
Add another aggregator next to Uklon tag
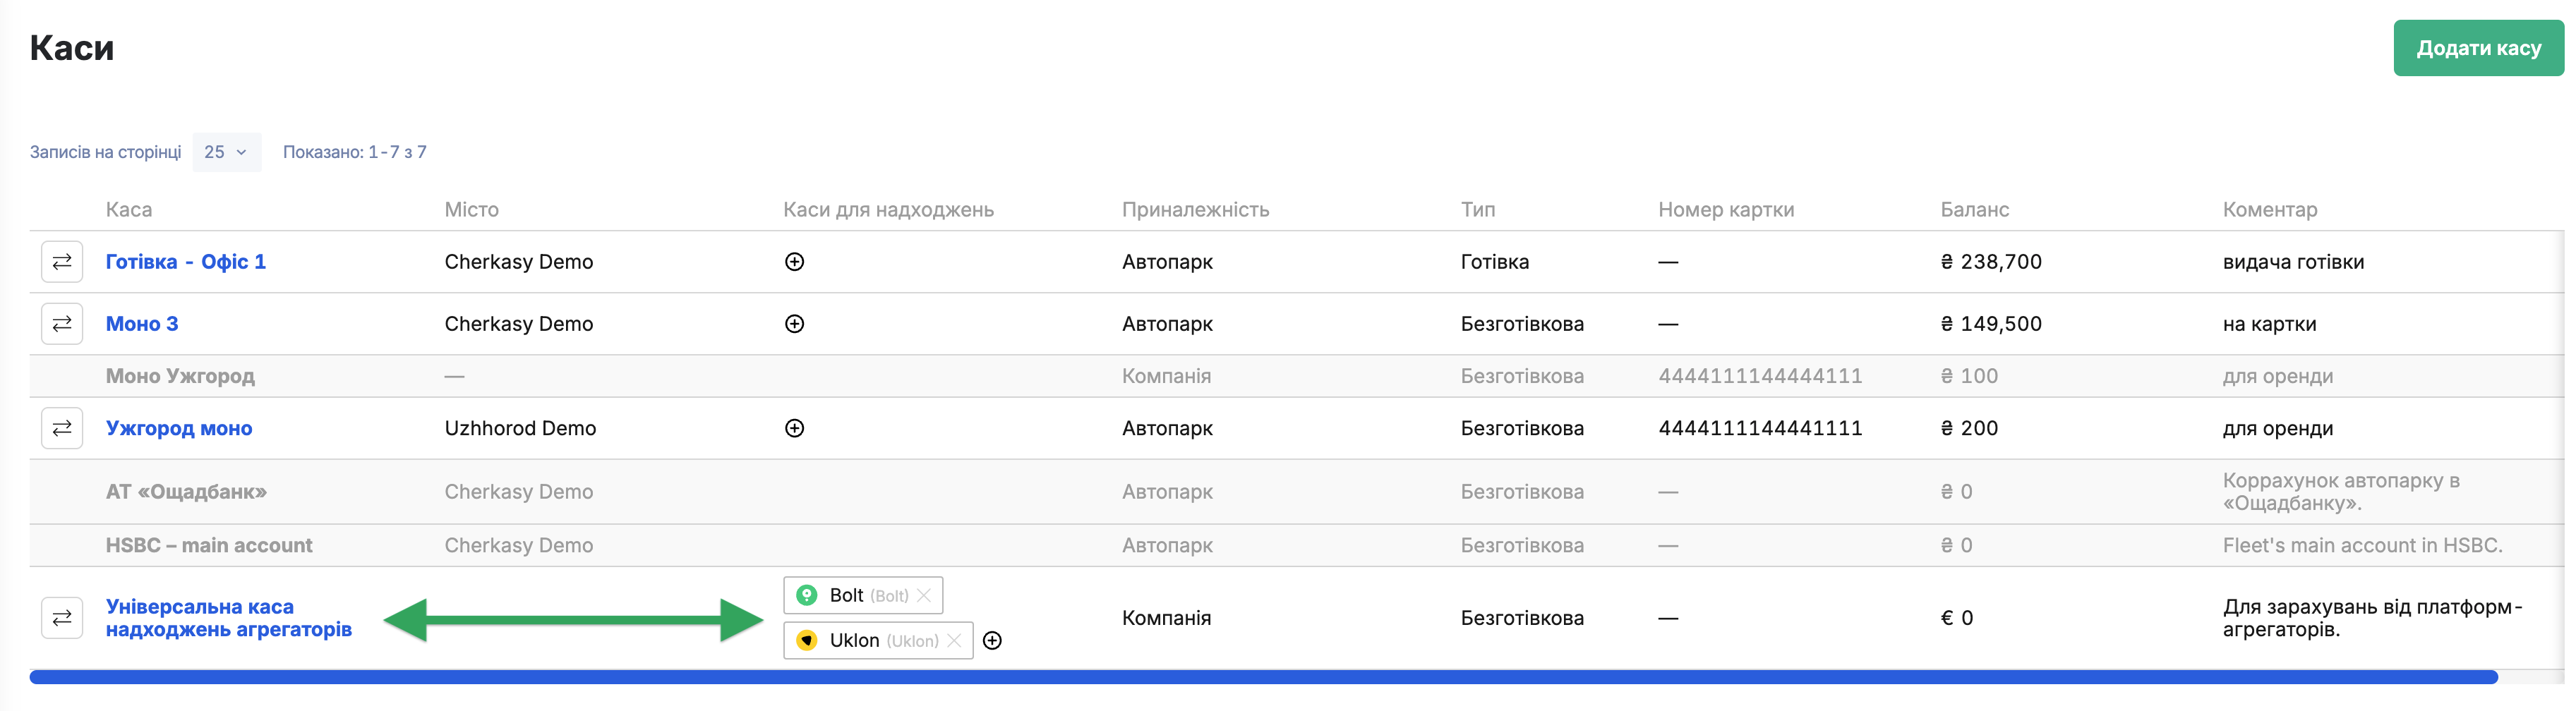[992, 641]
